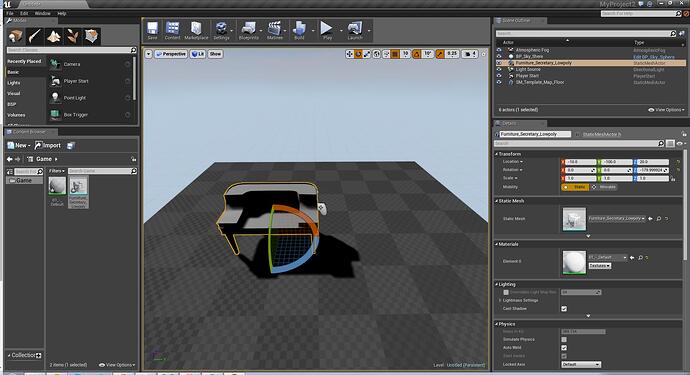The width and height of the screenshot is (690, 375).
Task: Select the Paint mode brush icon
Action: 34,37
